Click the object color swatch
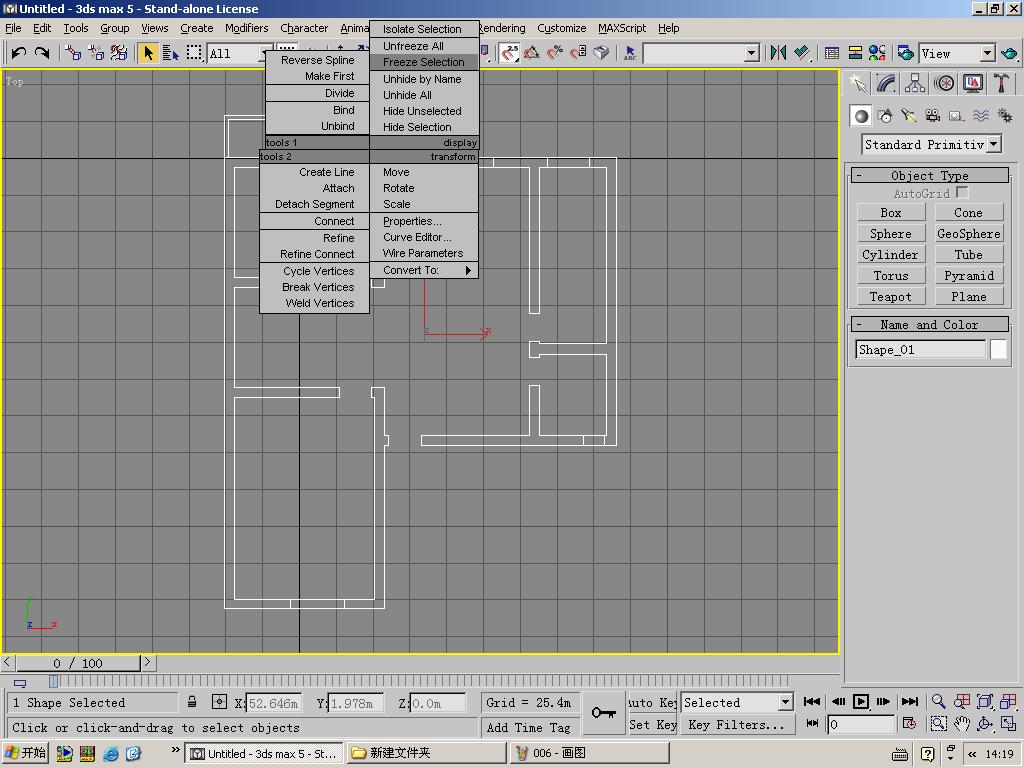Viewport: 1024px width, 768px height. pos(998,349)
